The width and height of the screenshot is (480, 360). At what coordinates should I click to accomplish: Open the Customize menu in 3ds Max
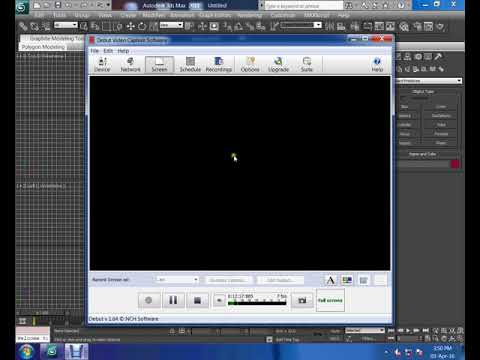[x=283, y=15]
